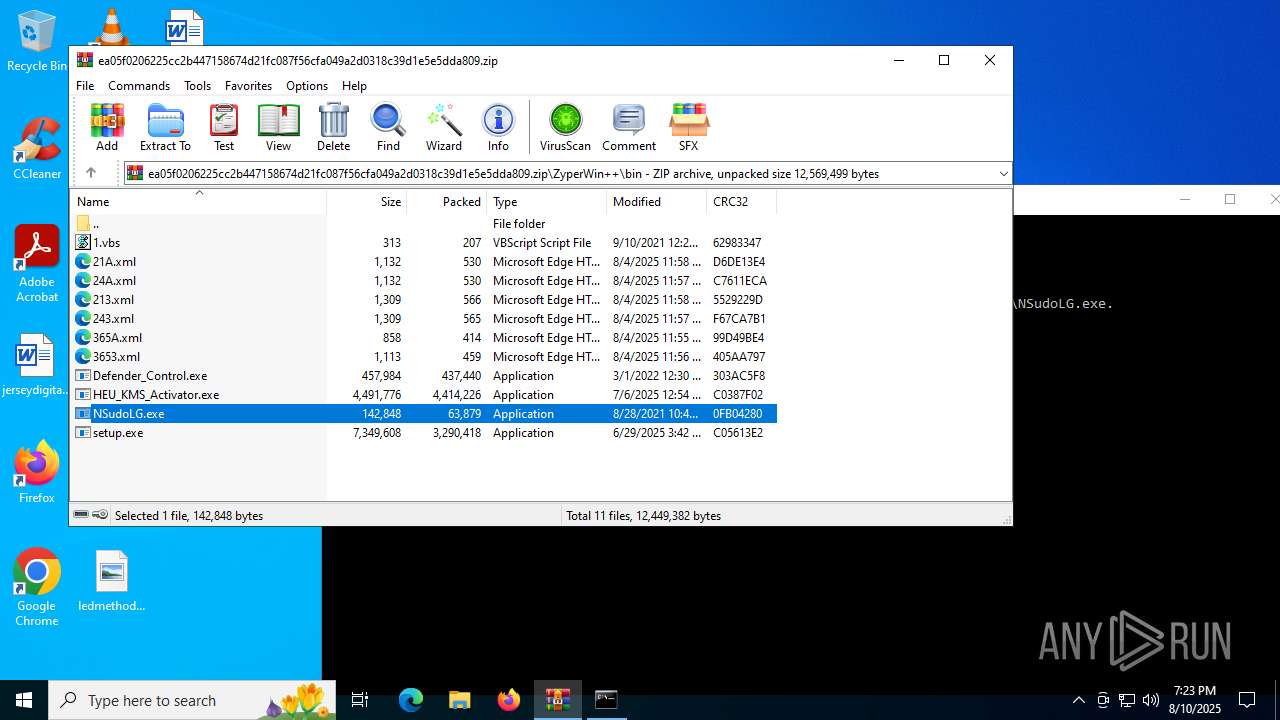This screenshot has height=720, width=1280.
Task: Open Task View on the taskbar
Action: pos(360,700)
